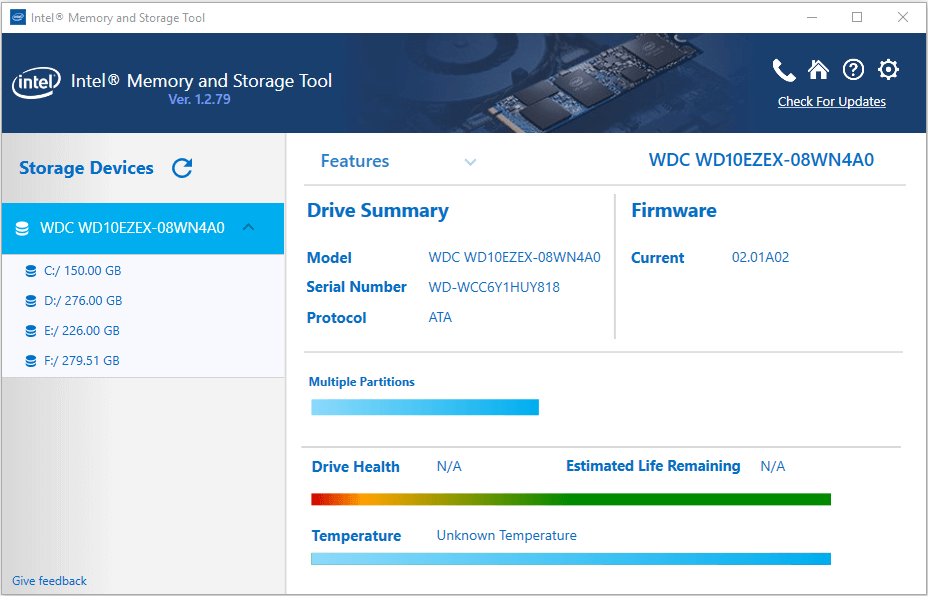Viewport: 928px width, 596px height.
Task: Click the drive icon beside WDC WD10EZEX
Action: point(22,229)
